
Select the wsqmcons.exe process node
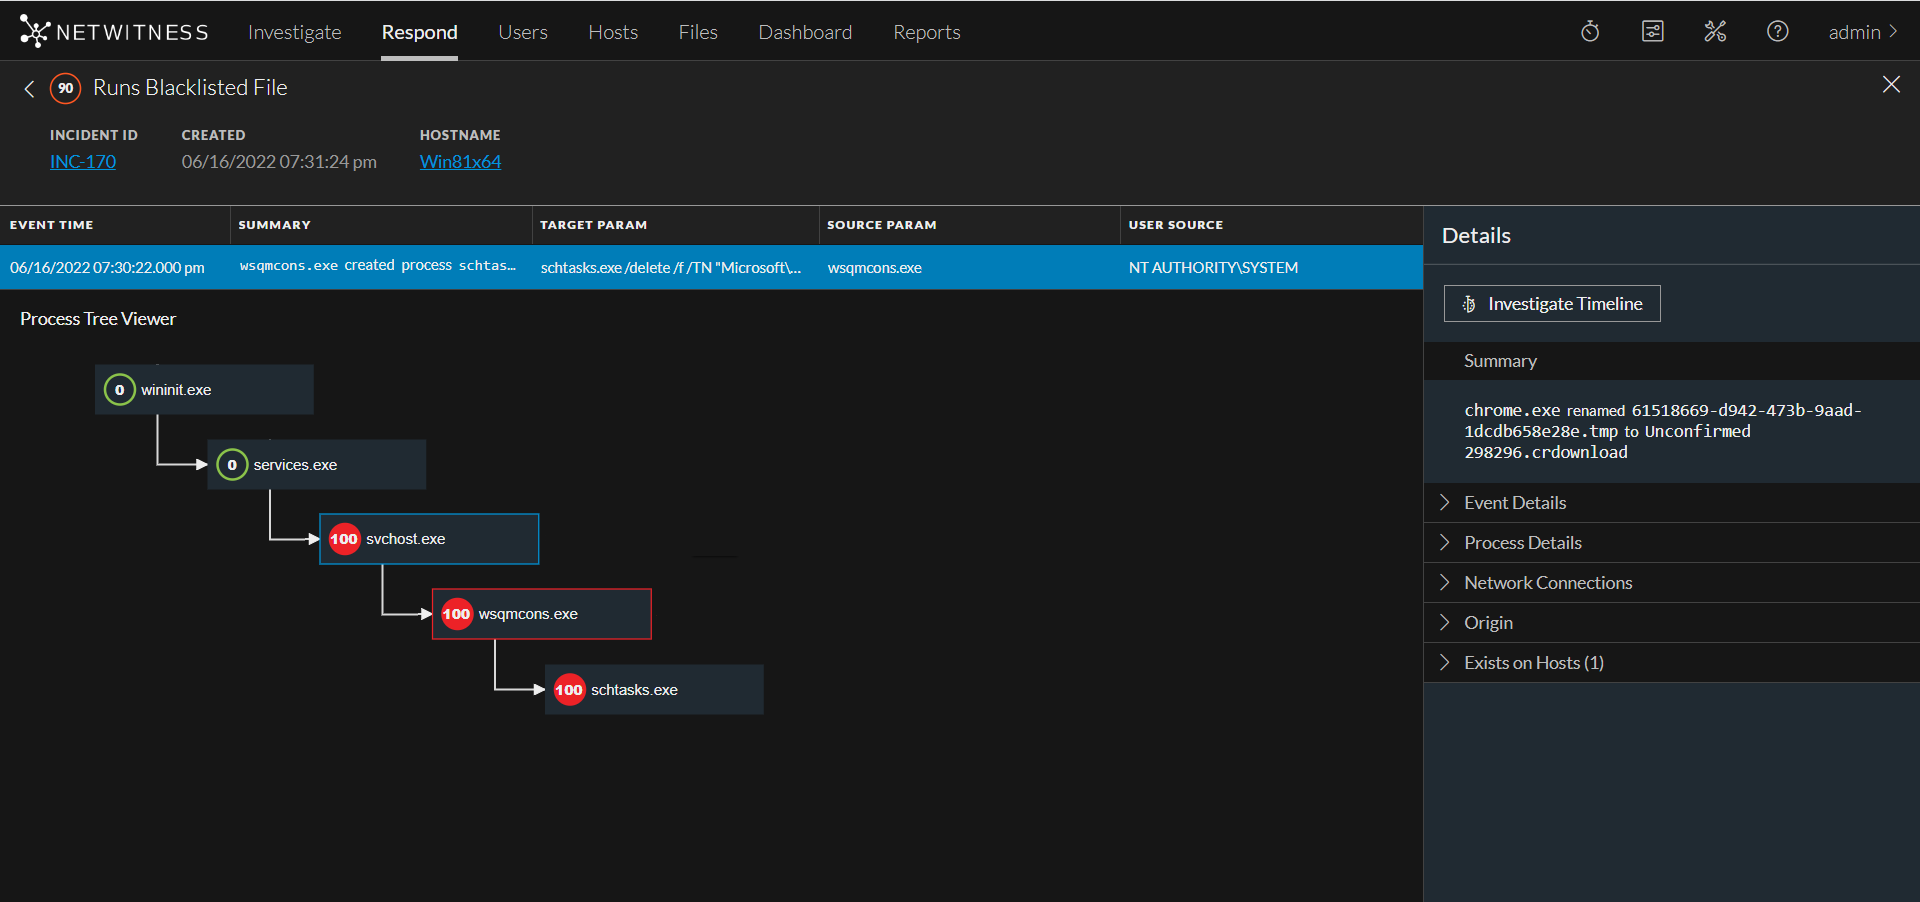pyautogui.click(x=541, y=614)
